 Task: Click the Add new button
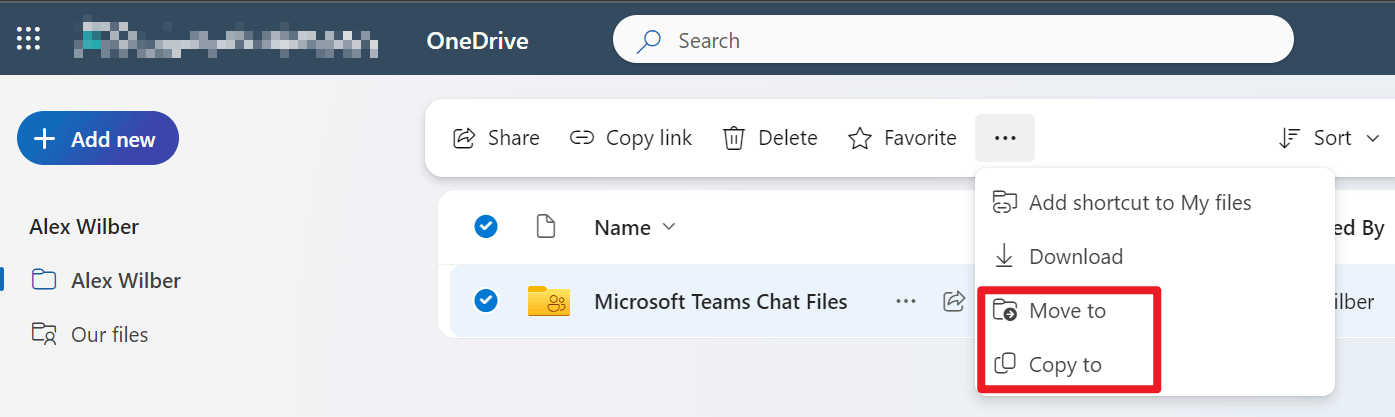pos(98,139)
